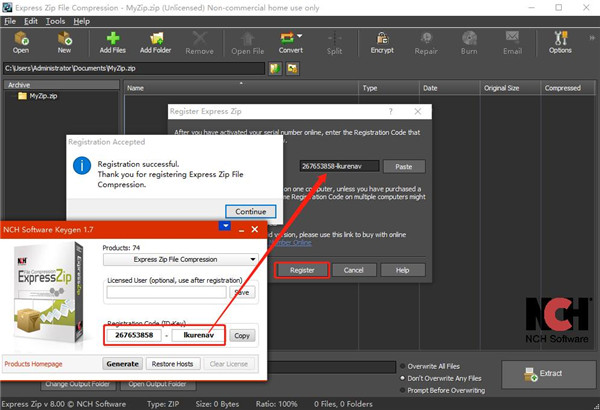Screen dimensions: 600x410
Task: Sort by the Compressed column header
Action: coord(568,88)
